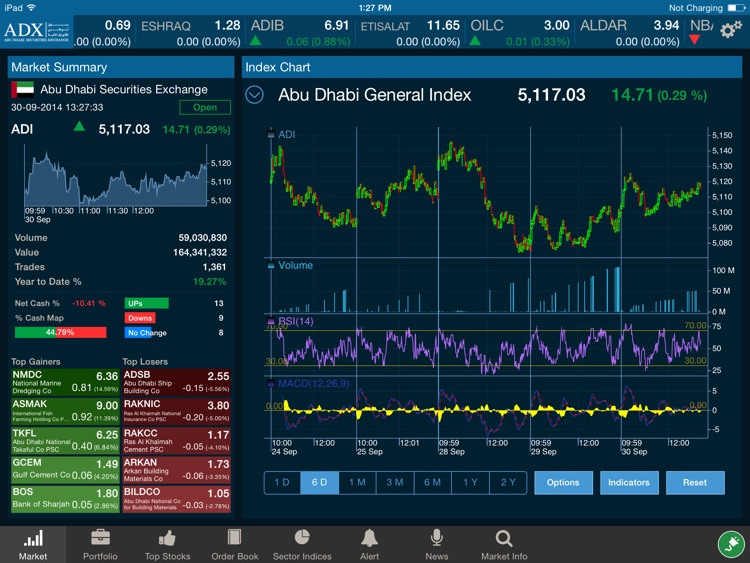The image size is (750, 563).
Task: Open Market tab bar chart icon
Action: (33, 538)
